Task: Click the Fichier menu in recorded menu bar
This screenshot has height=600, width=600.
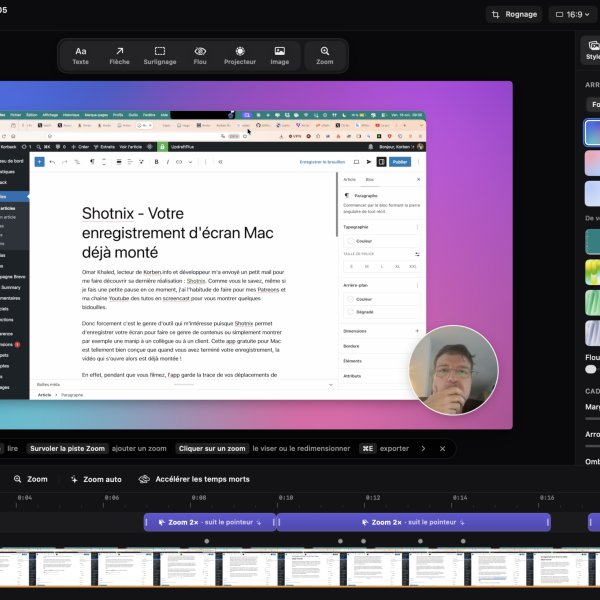Action: (x=16, y=115)
